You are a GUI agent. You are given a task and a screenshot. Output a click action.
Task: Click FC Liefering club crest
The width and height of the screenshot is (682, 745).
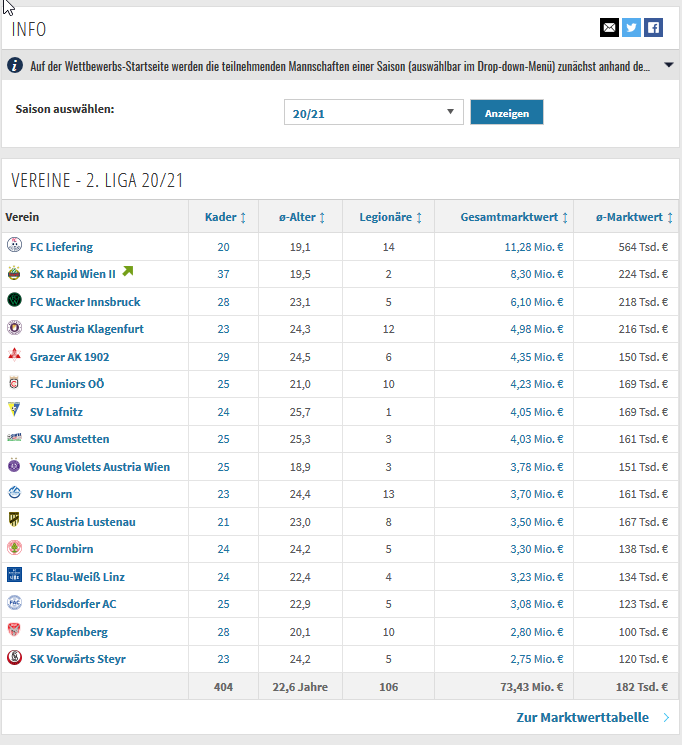[x=14, y=245]
